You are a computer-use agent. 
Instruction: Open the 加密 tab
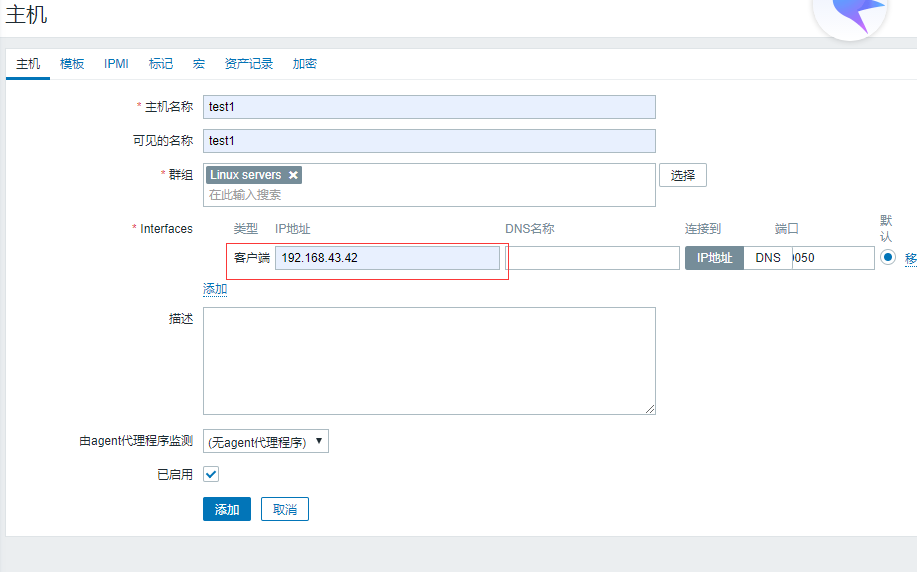coord(305,64)
